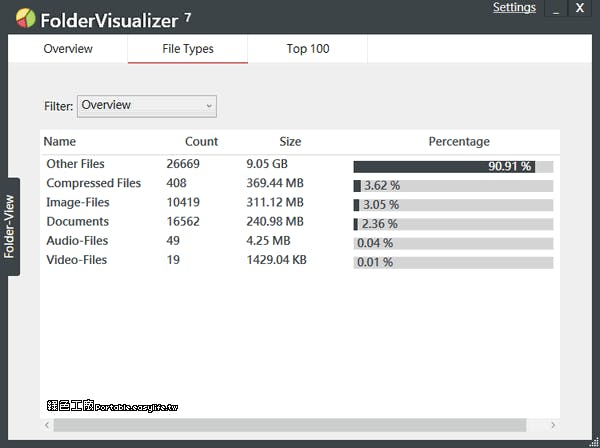The image size is (600, 448).
Task: Switch to the Overview tab
Action: 68,49
